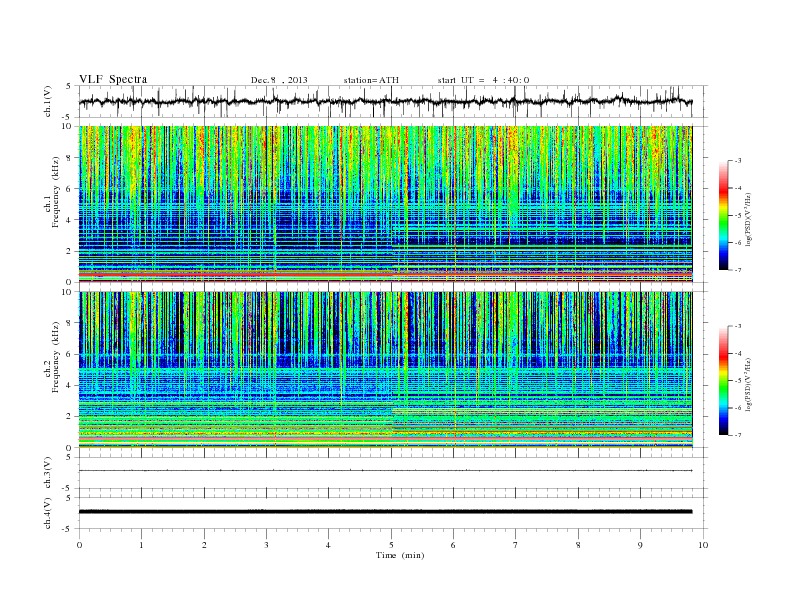Screen dimensions: 792x612
Task: Click the "ch.3(V)" axis label
Action: click(48, 473)
